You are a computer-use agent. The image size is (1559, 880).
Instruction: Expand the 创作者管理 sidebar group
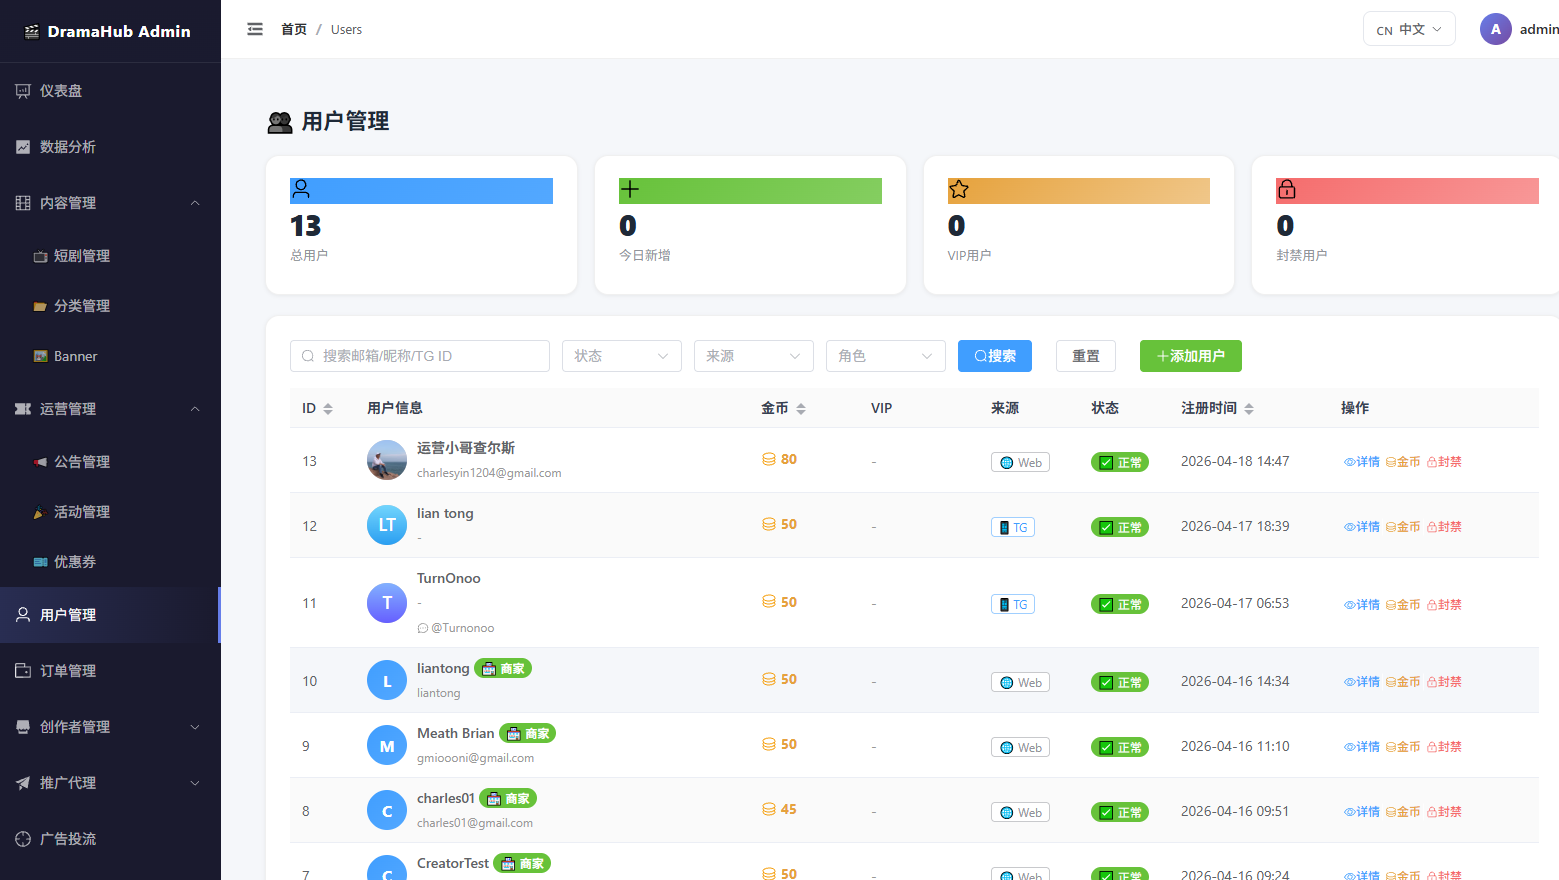tap(110, 727)
